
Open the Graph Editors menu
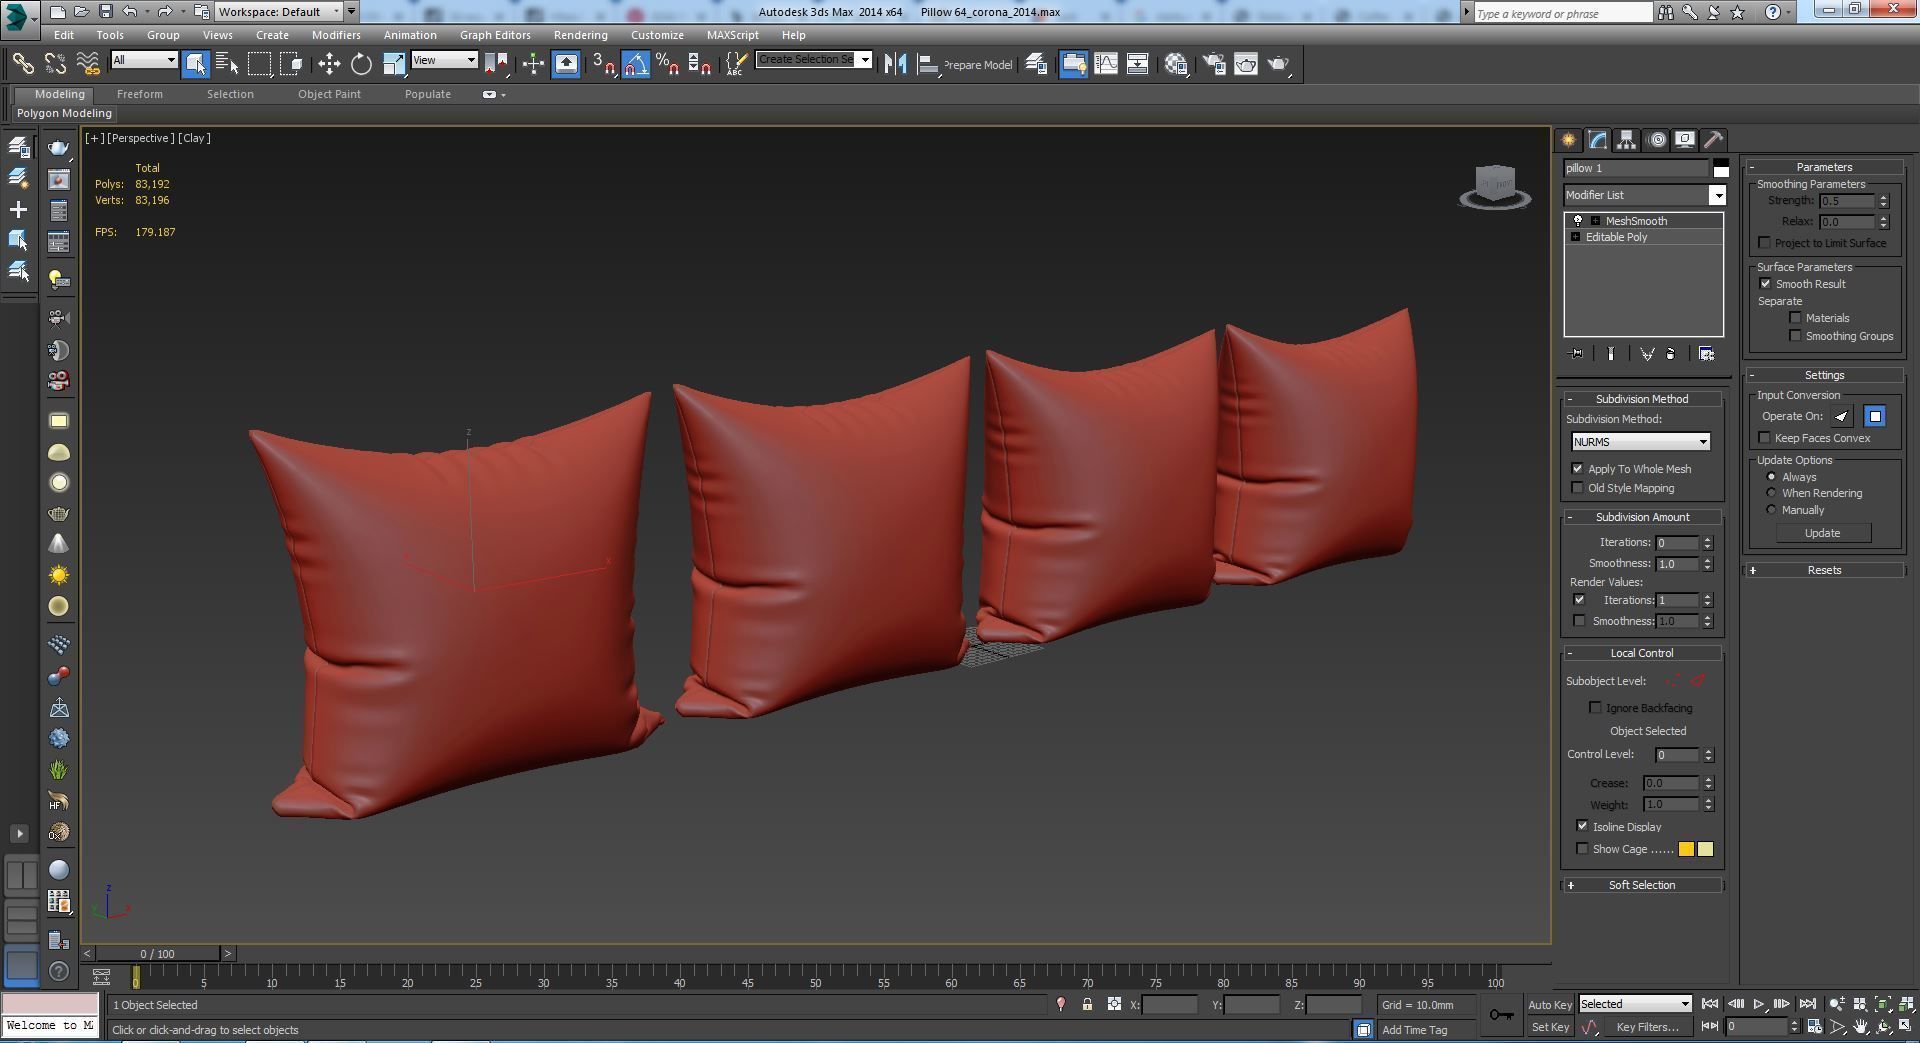point(495,35)
